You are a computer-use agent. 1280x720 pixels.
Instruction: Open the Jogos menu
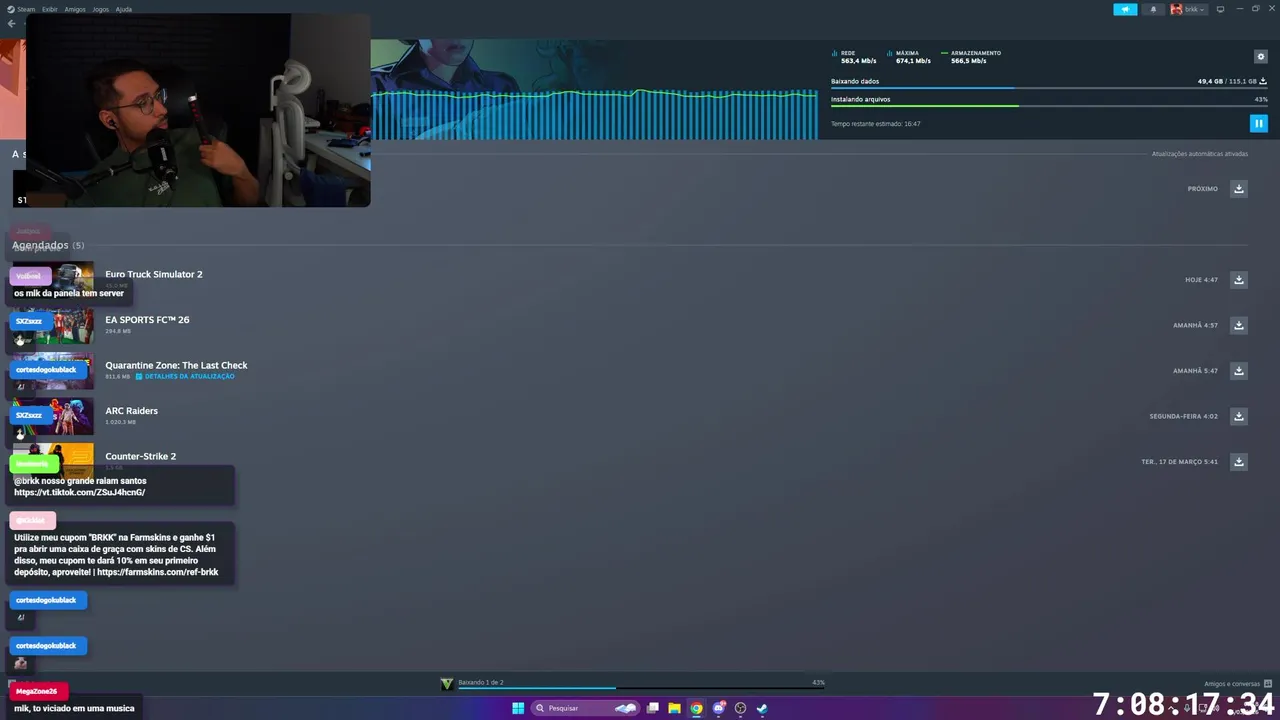[100, 9]
